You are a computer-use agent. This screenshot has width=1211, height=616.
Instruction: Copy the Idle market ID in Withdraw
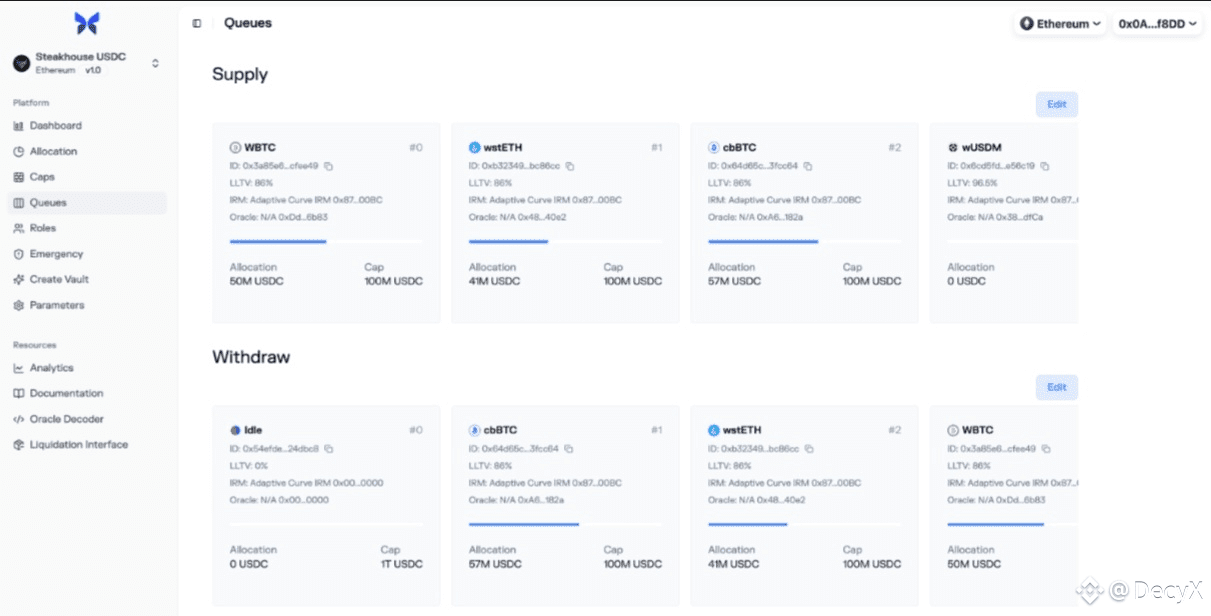point(329,449)
